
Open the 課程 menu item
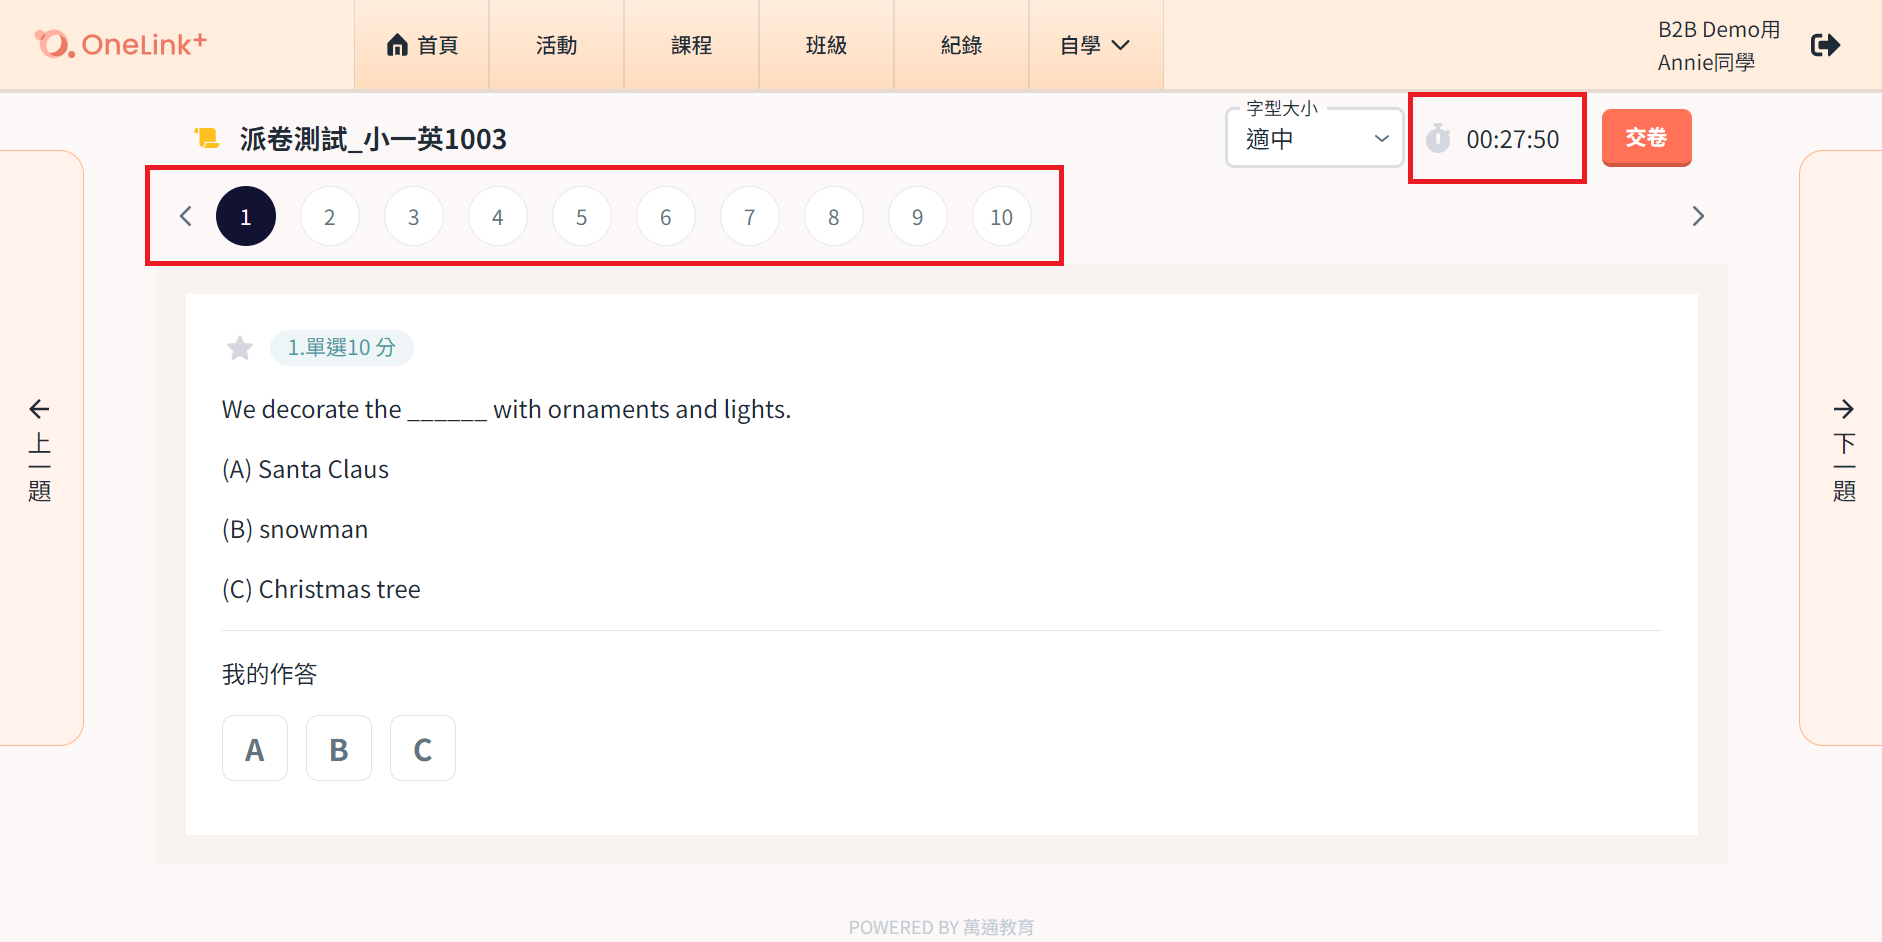(x=692, y=45)
